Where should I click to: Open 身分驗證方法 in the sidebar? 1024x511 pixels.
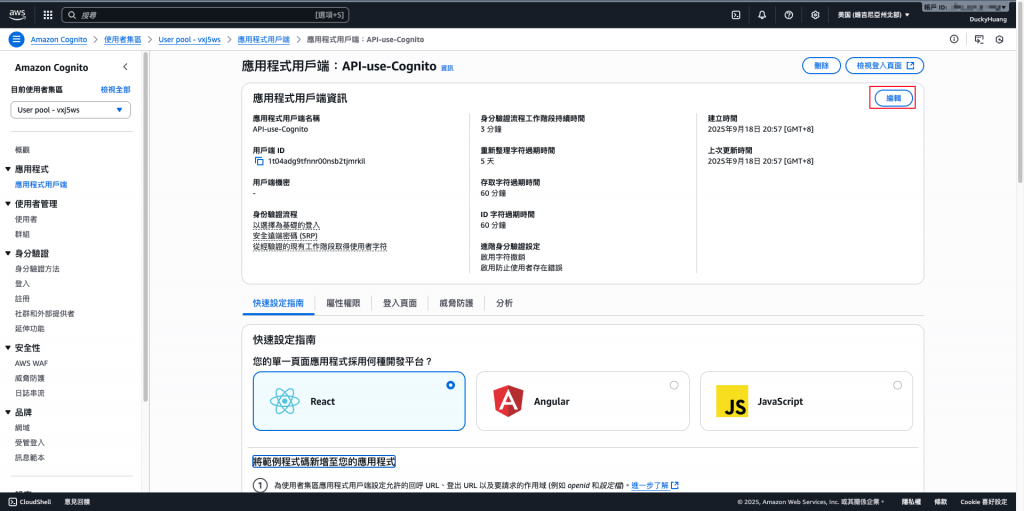(37, 269)
